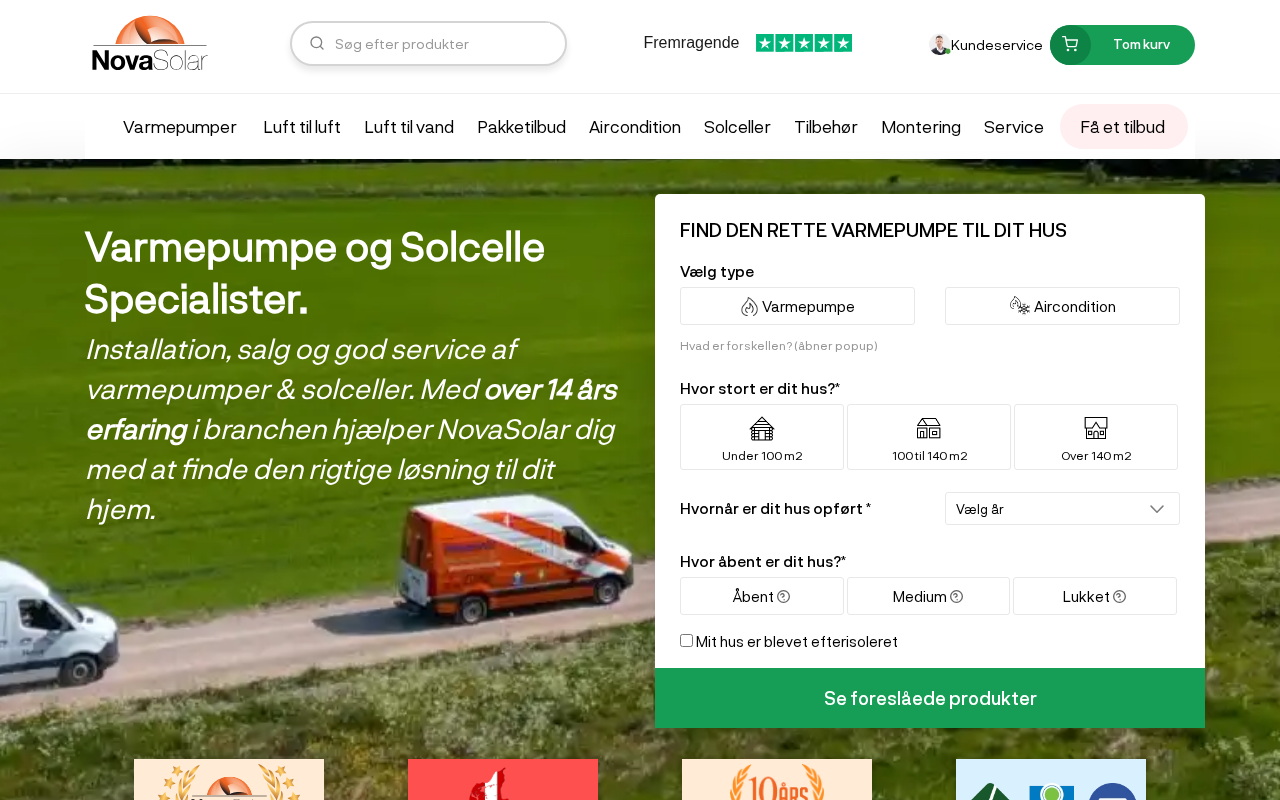Click the NovaSolar logo
The image size is (1280, 800).
pos(150,44)
